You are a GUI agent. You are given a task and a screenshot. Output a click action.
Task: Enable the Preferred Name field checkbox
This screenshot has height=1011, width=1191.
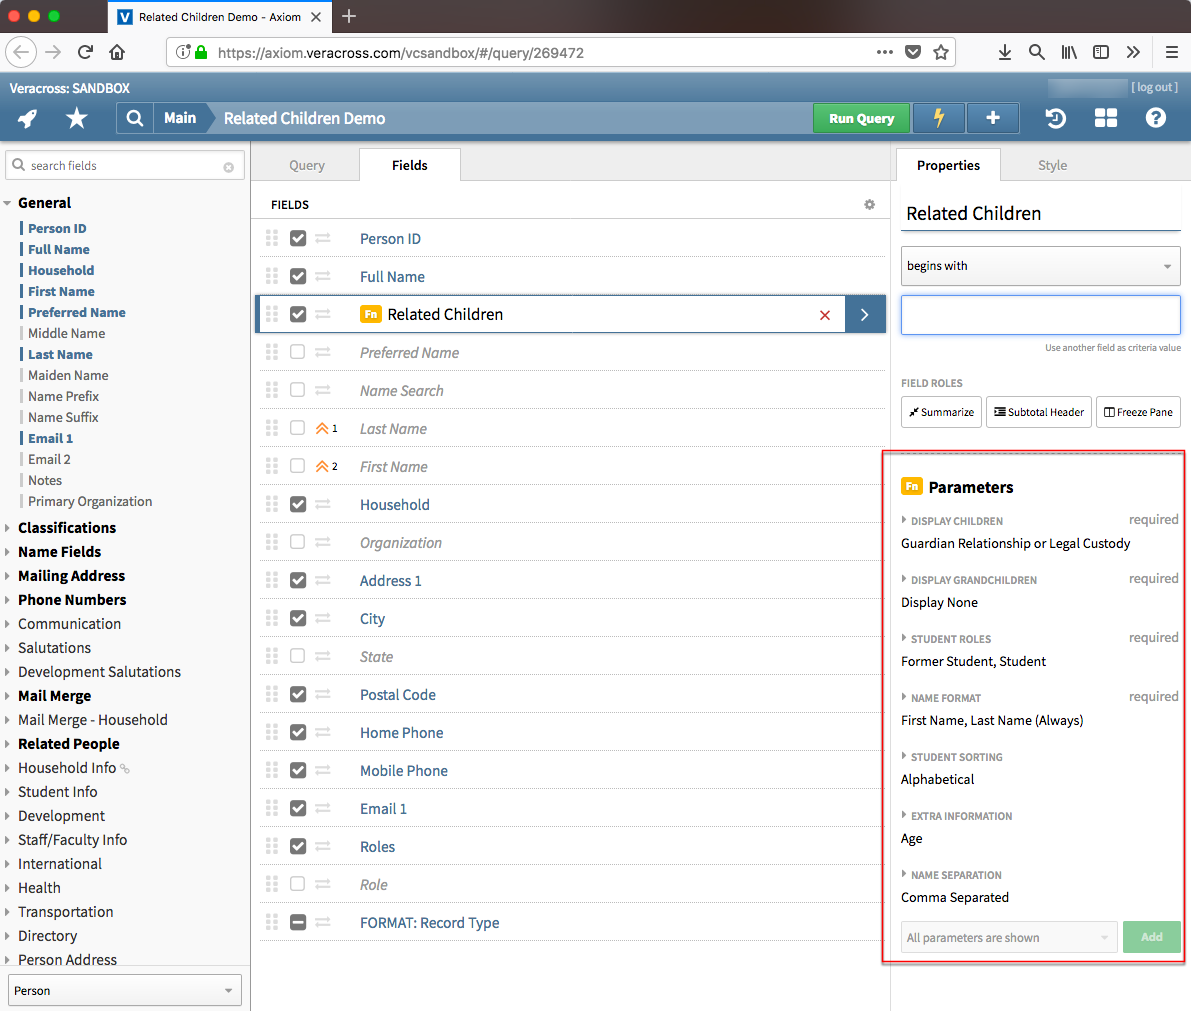coord(298,353)
